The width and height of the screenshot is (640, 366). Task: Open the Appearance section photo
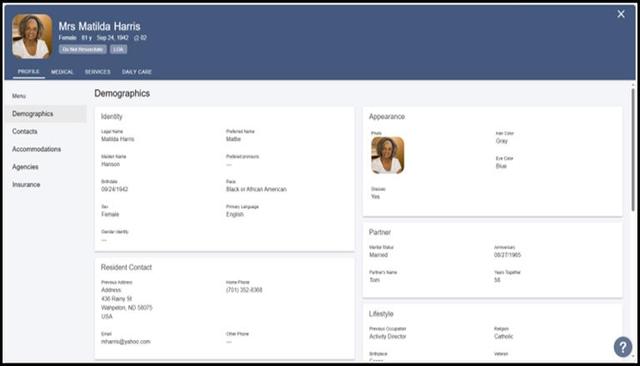pyautogui.click(x=388, y=155)
